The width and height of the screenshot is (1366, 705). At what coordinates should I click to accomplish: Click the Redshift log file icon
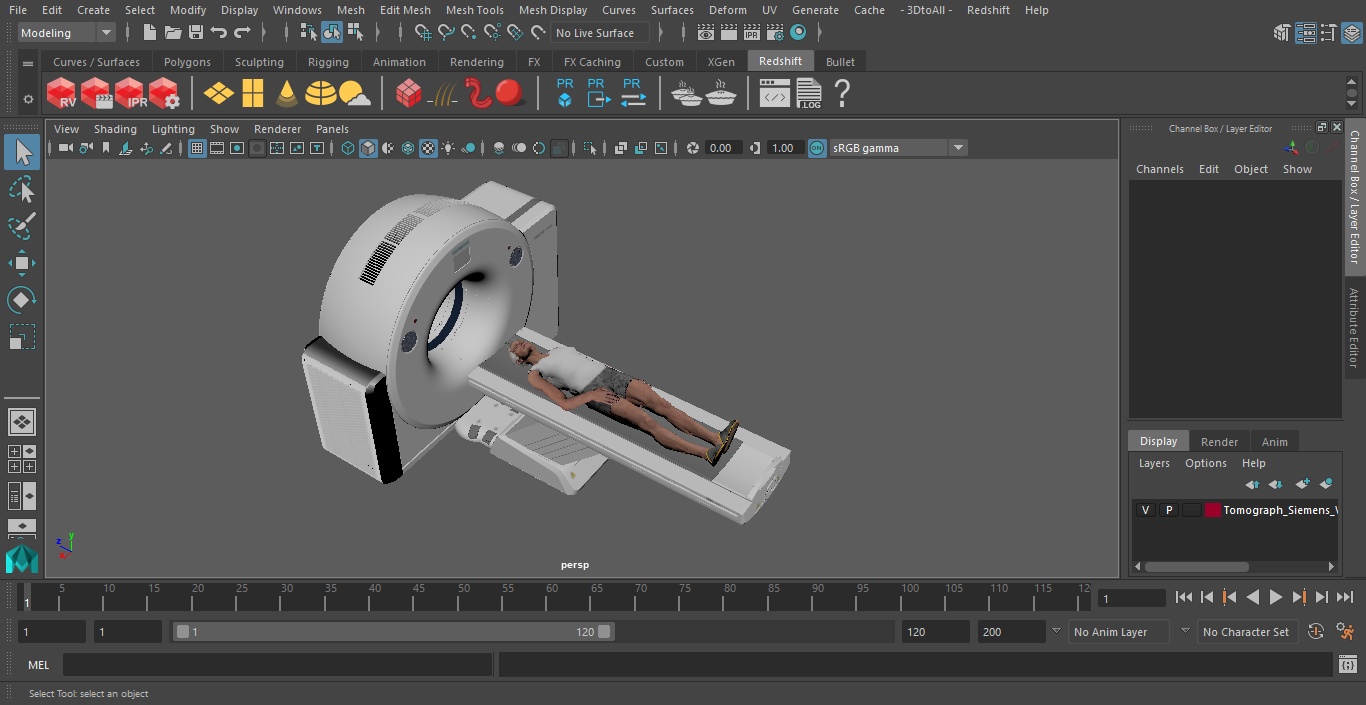click(x=809, y=94)
